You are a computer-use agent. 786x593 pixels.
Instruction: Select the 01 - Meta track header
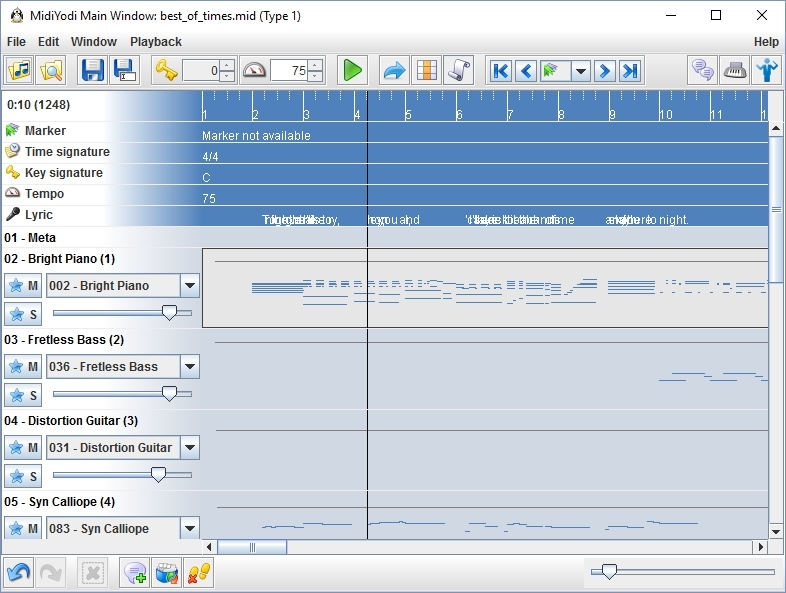(x=30, y=238)
